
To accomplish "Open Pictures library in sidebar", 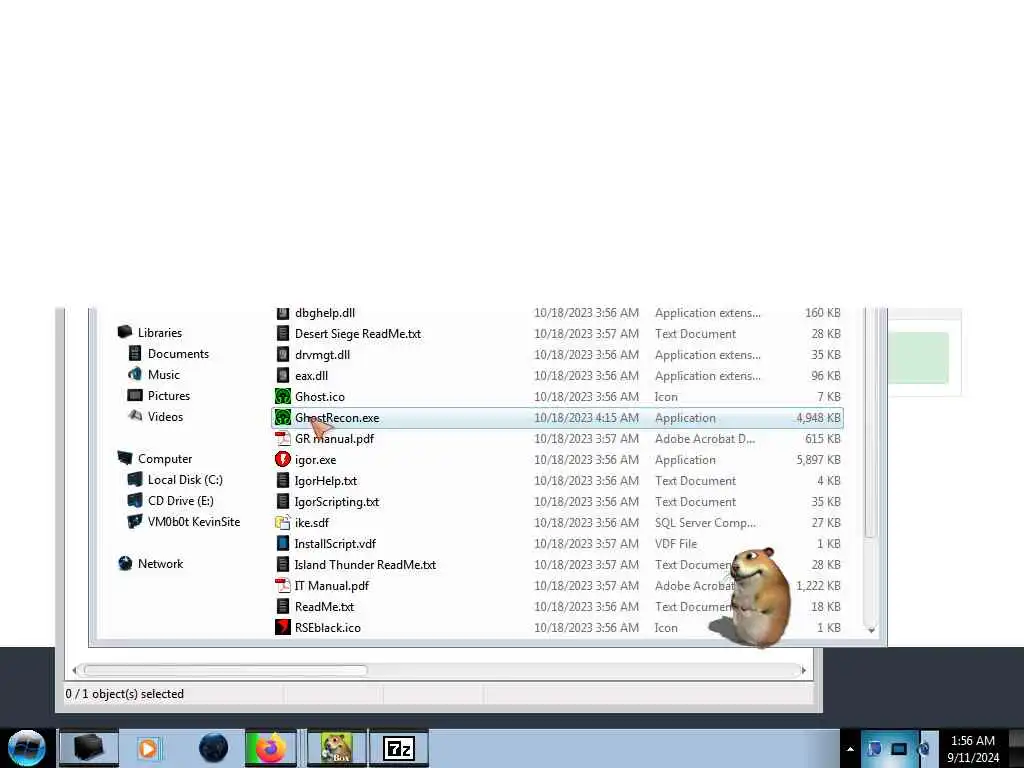I will click(168, 395).
